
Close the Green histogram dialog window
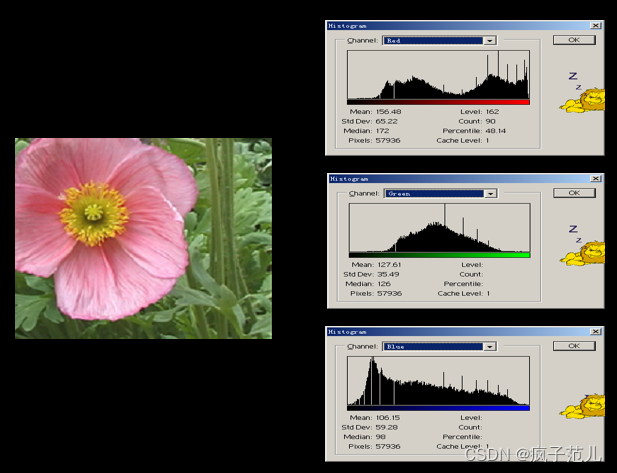tap(596, 179)
